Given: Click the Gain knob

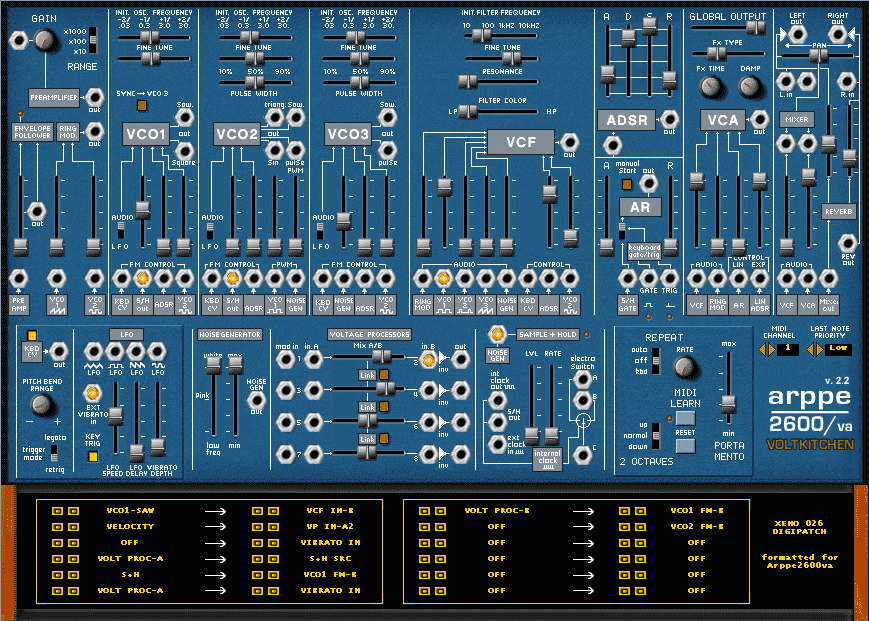Looking at the screenshot, I should click(x=44, y=40).
